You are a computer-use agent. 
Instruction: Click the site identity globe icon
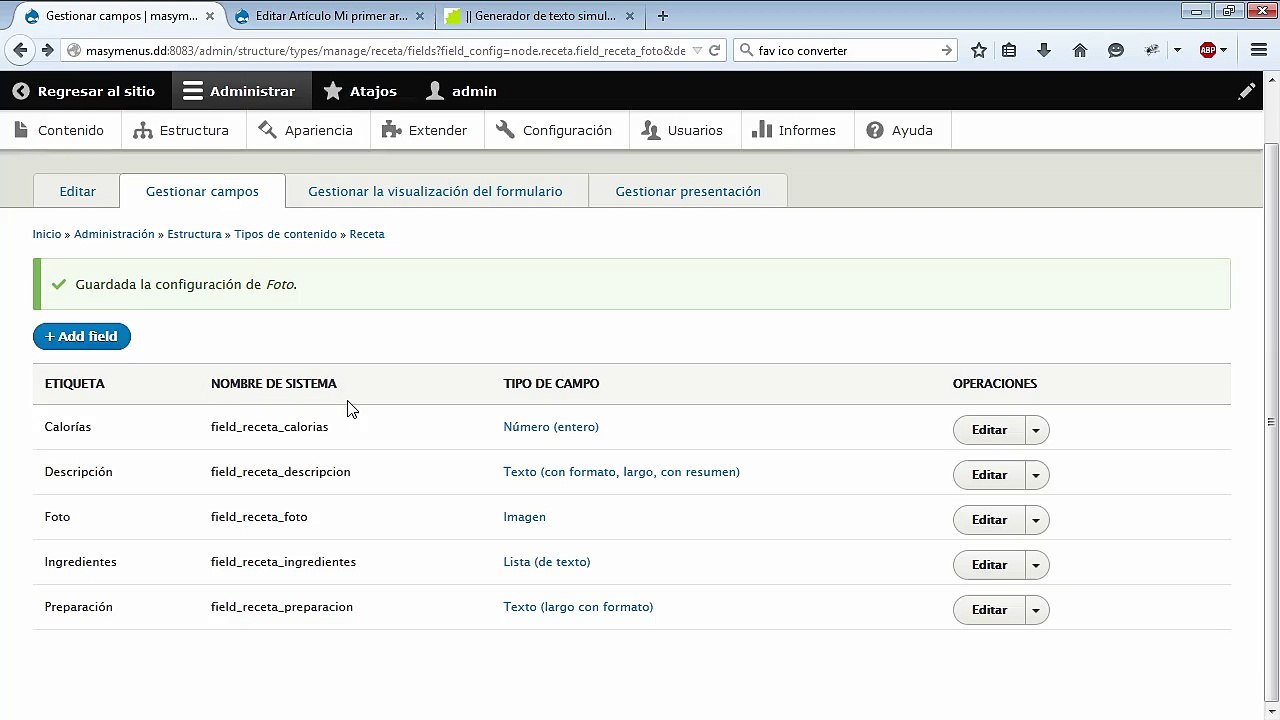tap(74, 51)
